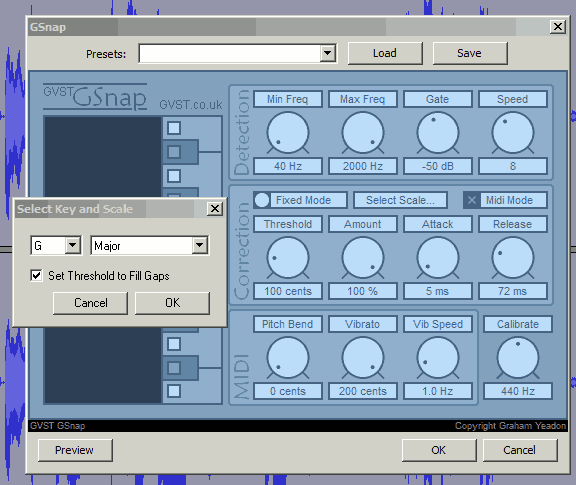The height and width of the screenshot is (485, 576).
Task: Click the GSnap logo
Action: [x=95, y=97]
